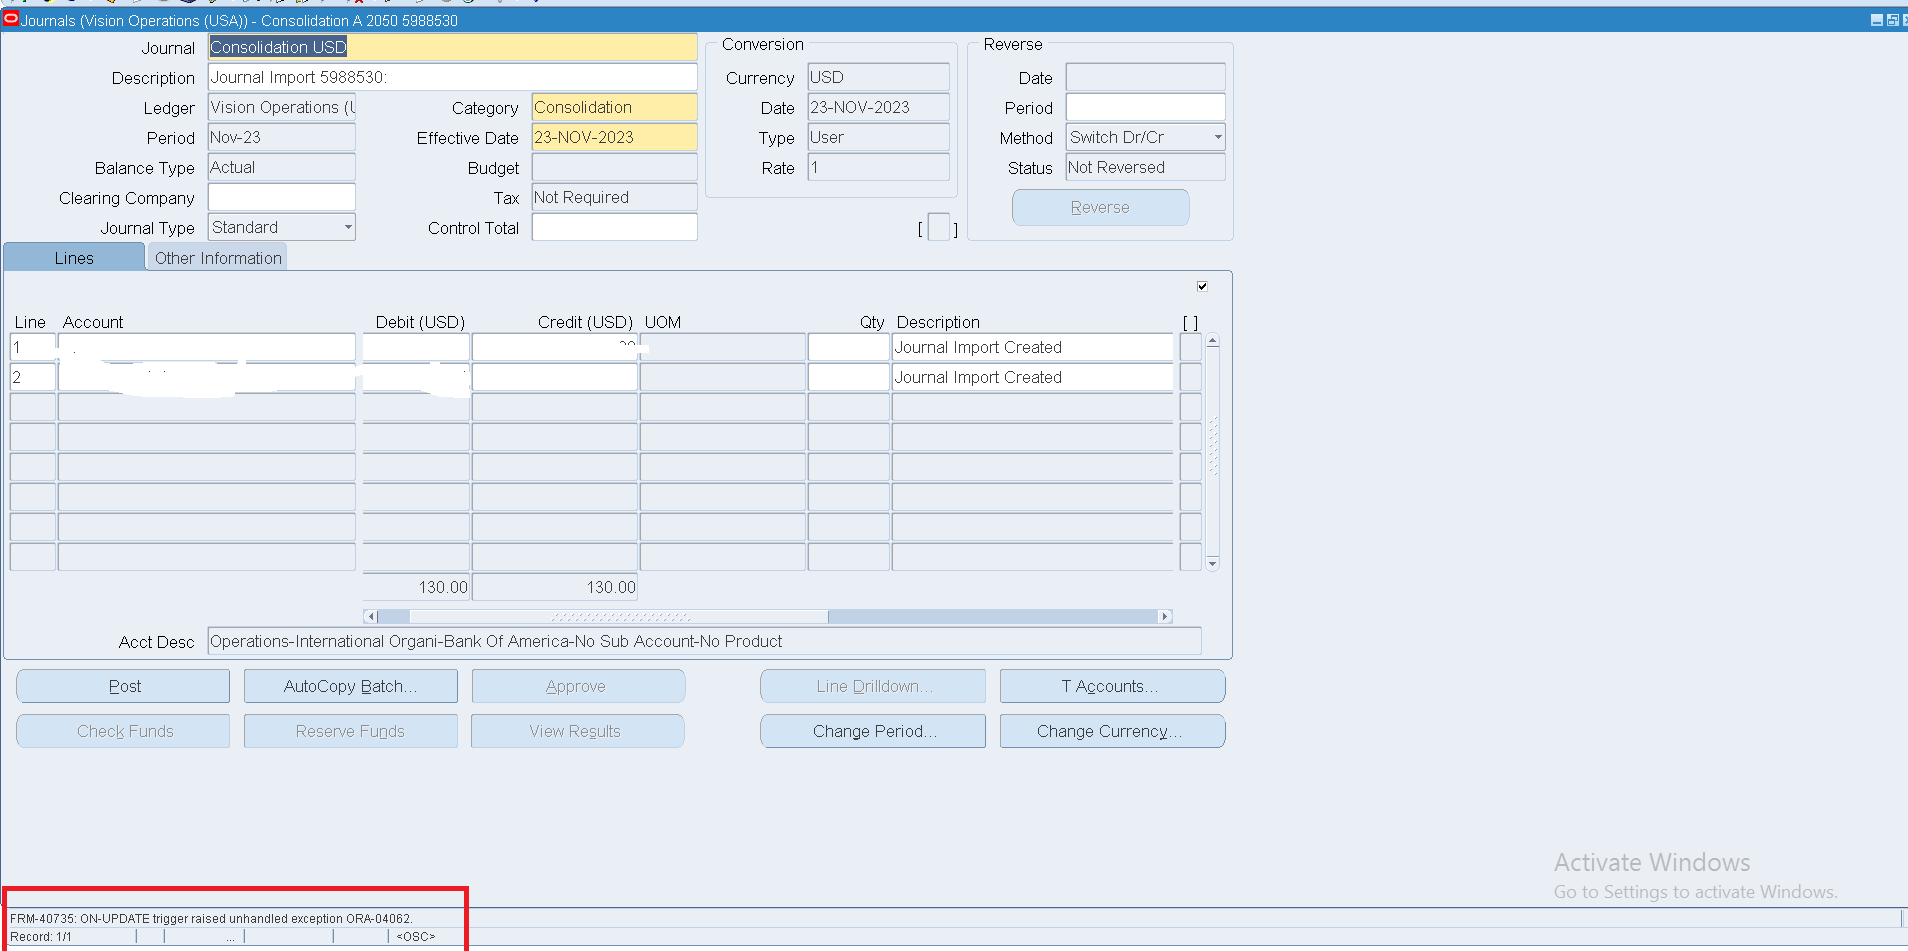The width and height of the screenshot is (1908, 951).
Task: Click into the Control Total field
Action: 614,228
